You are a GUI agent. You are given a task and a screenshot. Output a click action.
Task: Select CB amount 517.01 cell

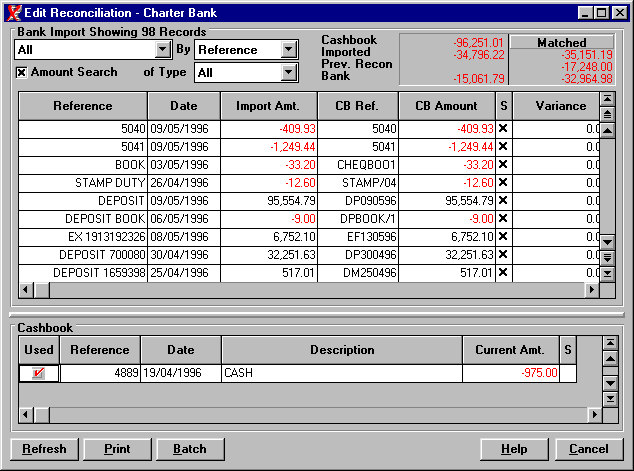(x=447, y=273)
